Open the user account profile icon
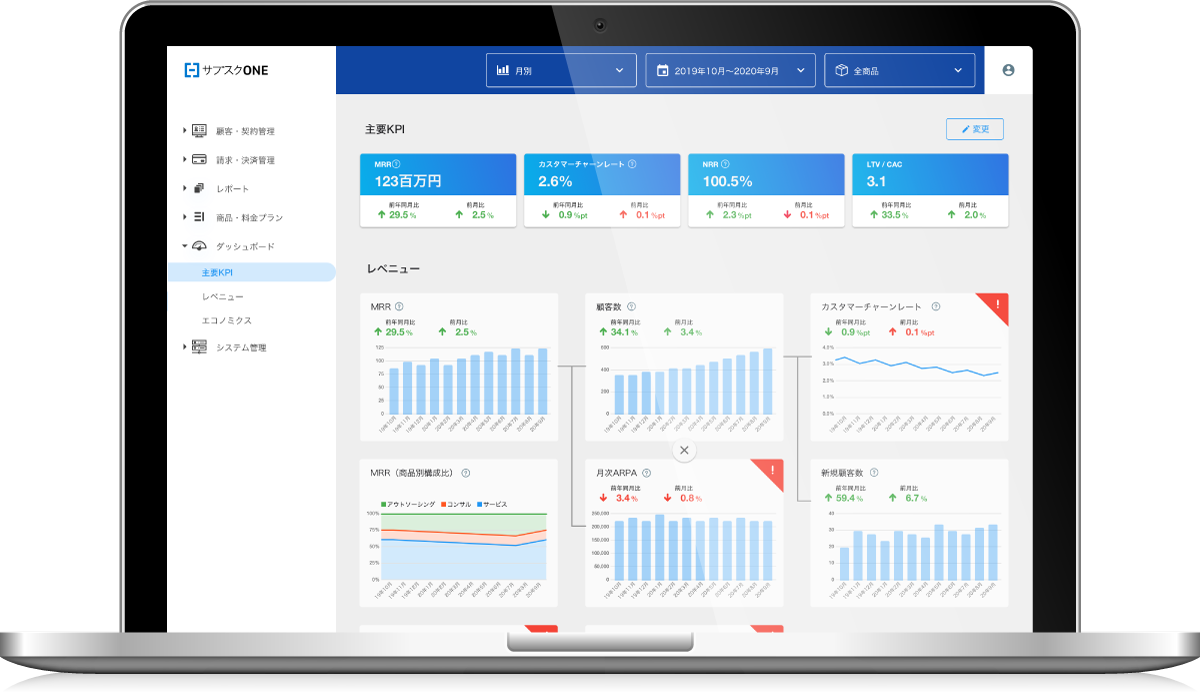The image size is (1200, 693). (1007, 70)
